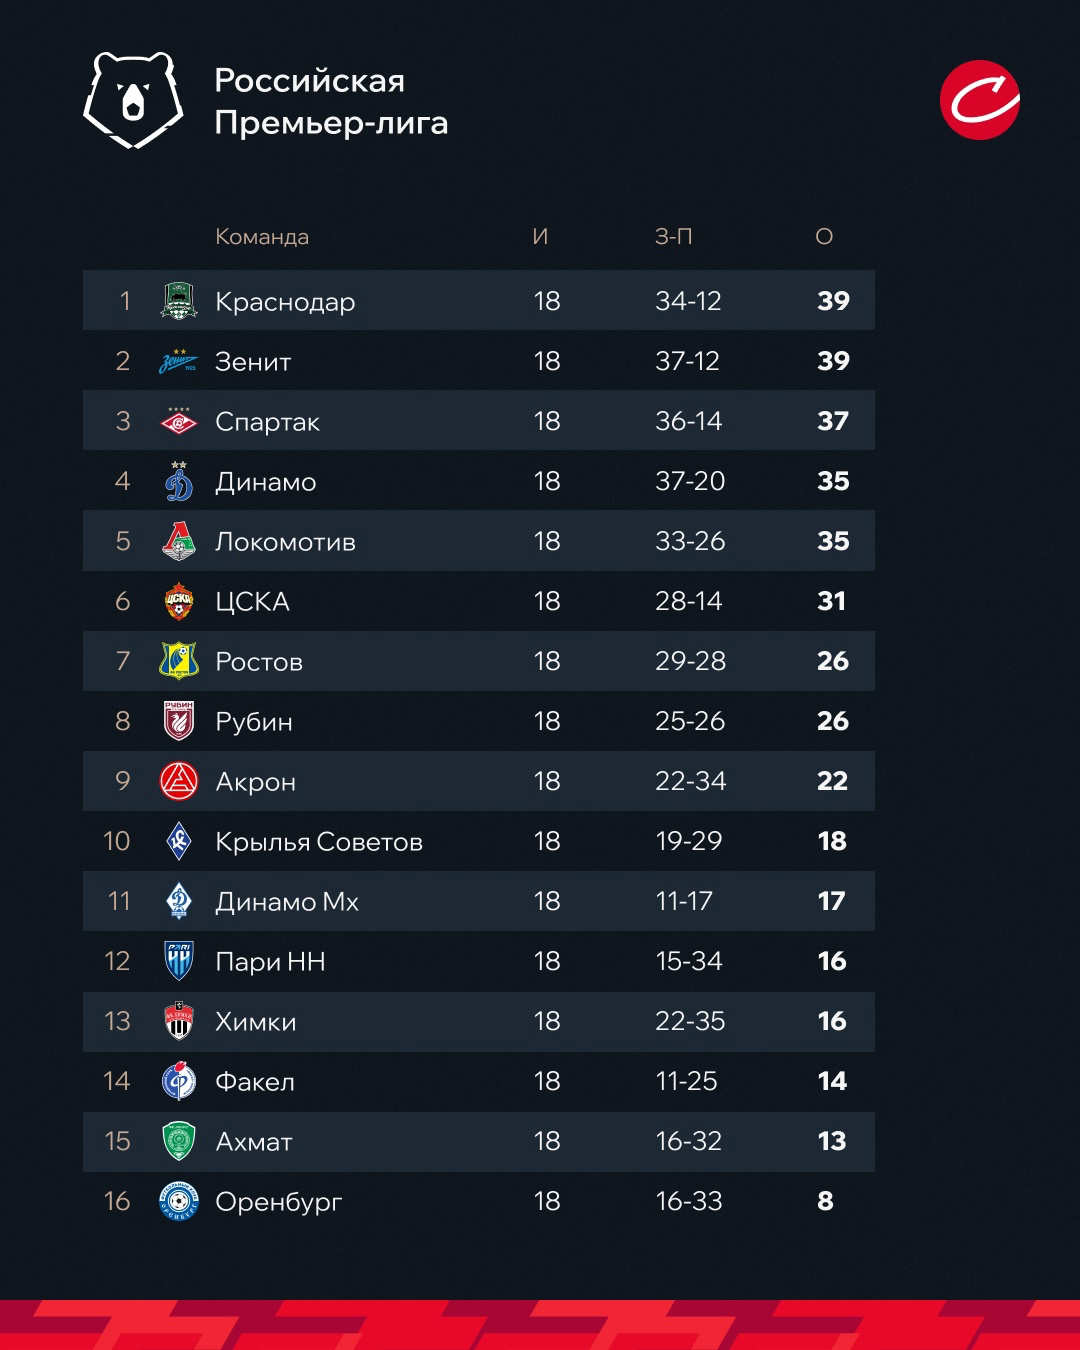Screen dimensions: 1080x1350
Task: Click the Russian Premier League bear logo
Action: click(x=133, y=100)
